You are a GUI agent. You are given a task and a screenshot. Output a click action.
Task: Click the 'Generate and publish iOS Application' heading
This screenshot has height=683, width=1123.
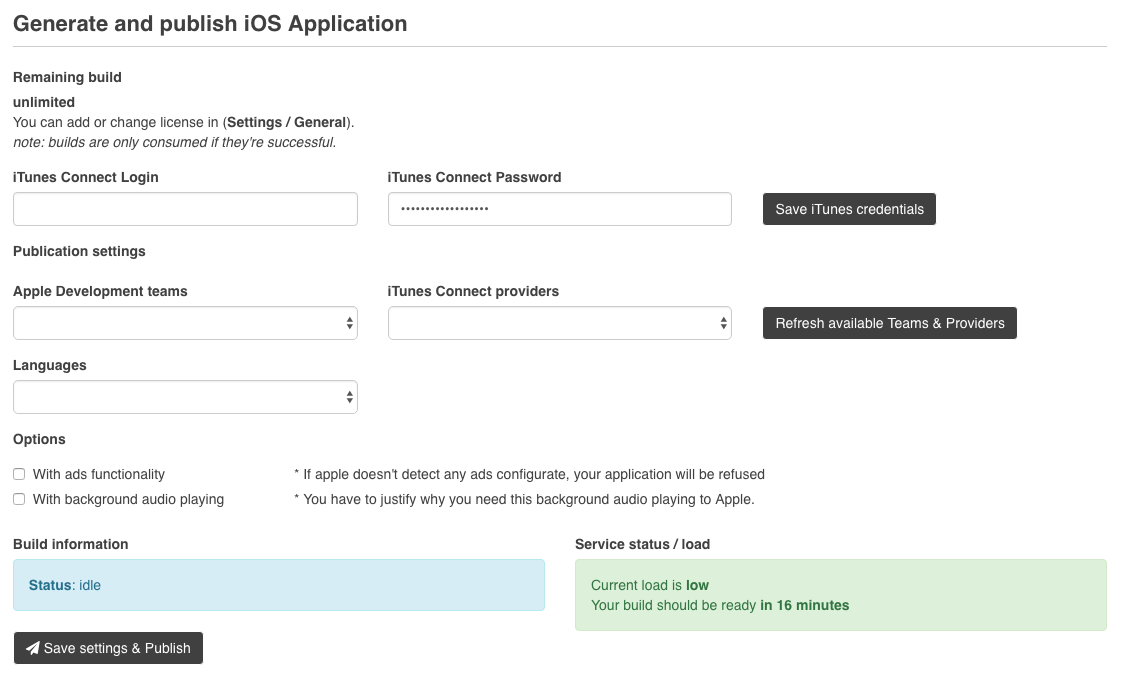tap(210, 24)
